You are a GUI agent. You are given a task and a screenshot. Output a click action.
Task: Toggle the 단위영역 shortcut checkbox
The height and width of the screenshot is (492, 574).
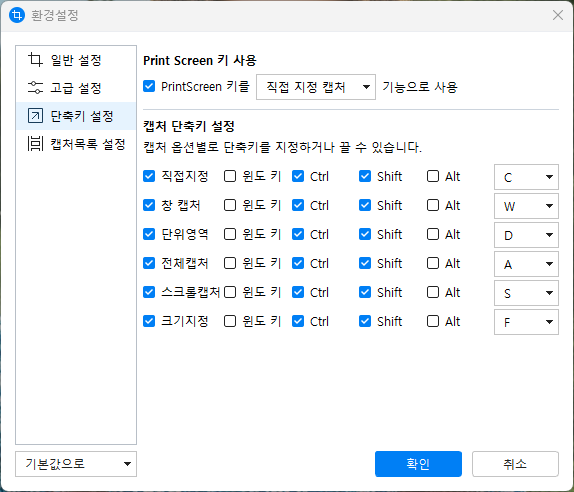click(x=149, y=234)
